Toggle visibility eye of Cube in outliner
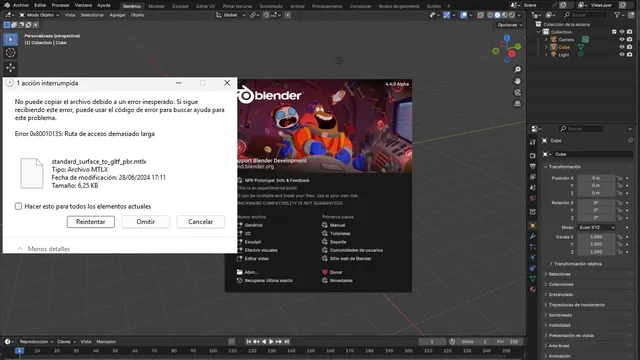Screen dimensions: 640x360 pos(622,47)
